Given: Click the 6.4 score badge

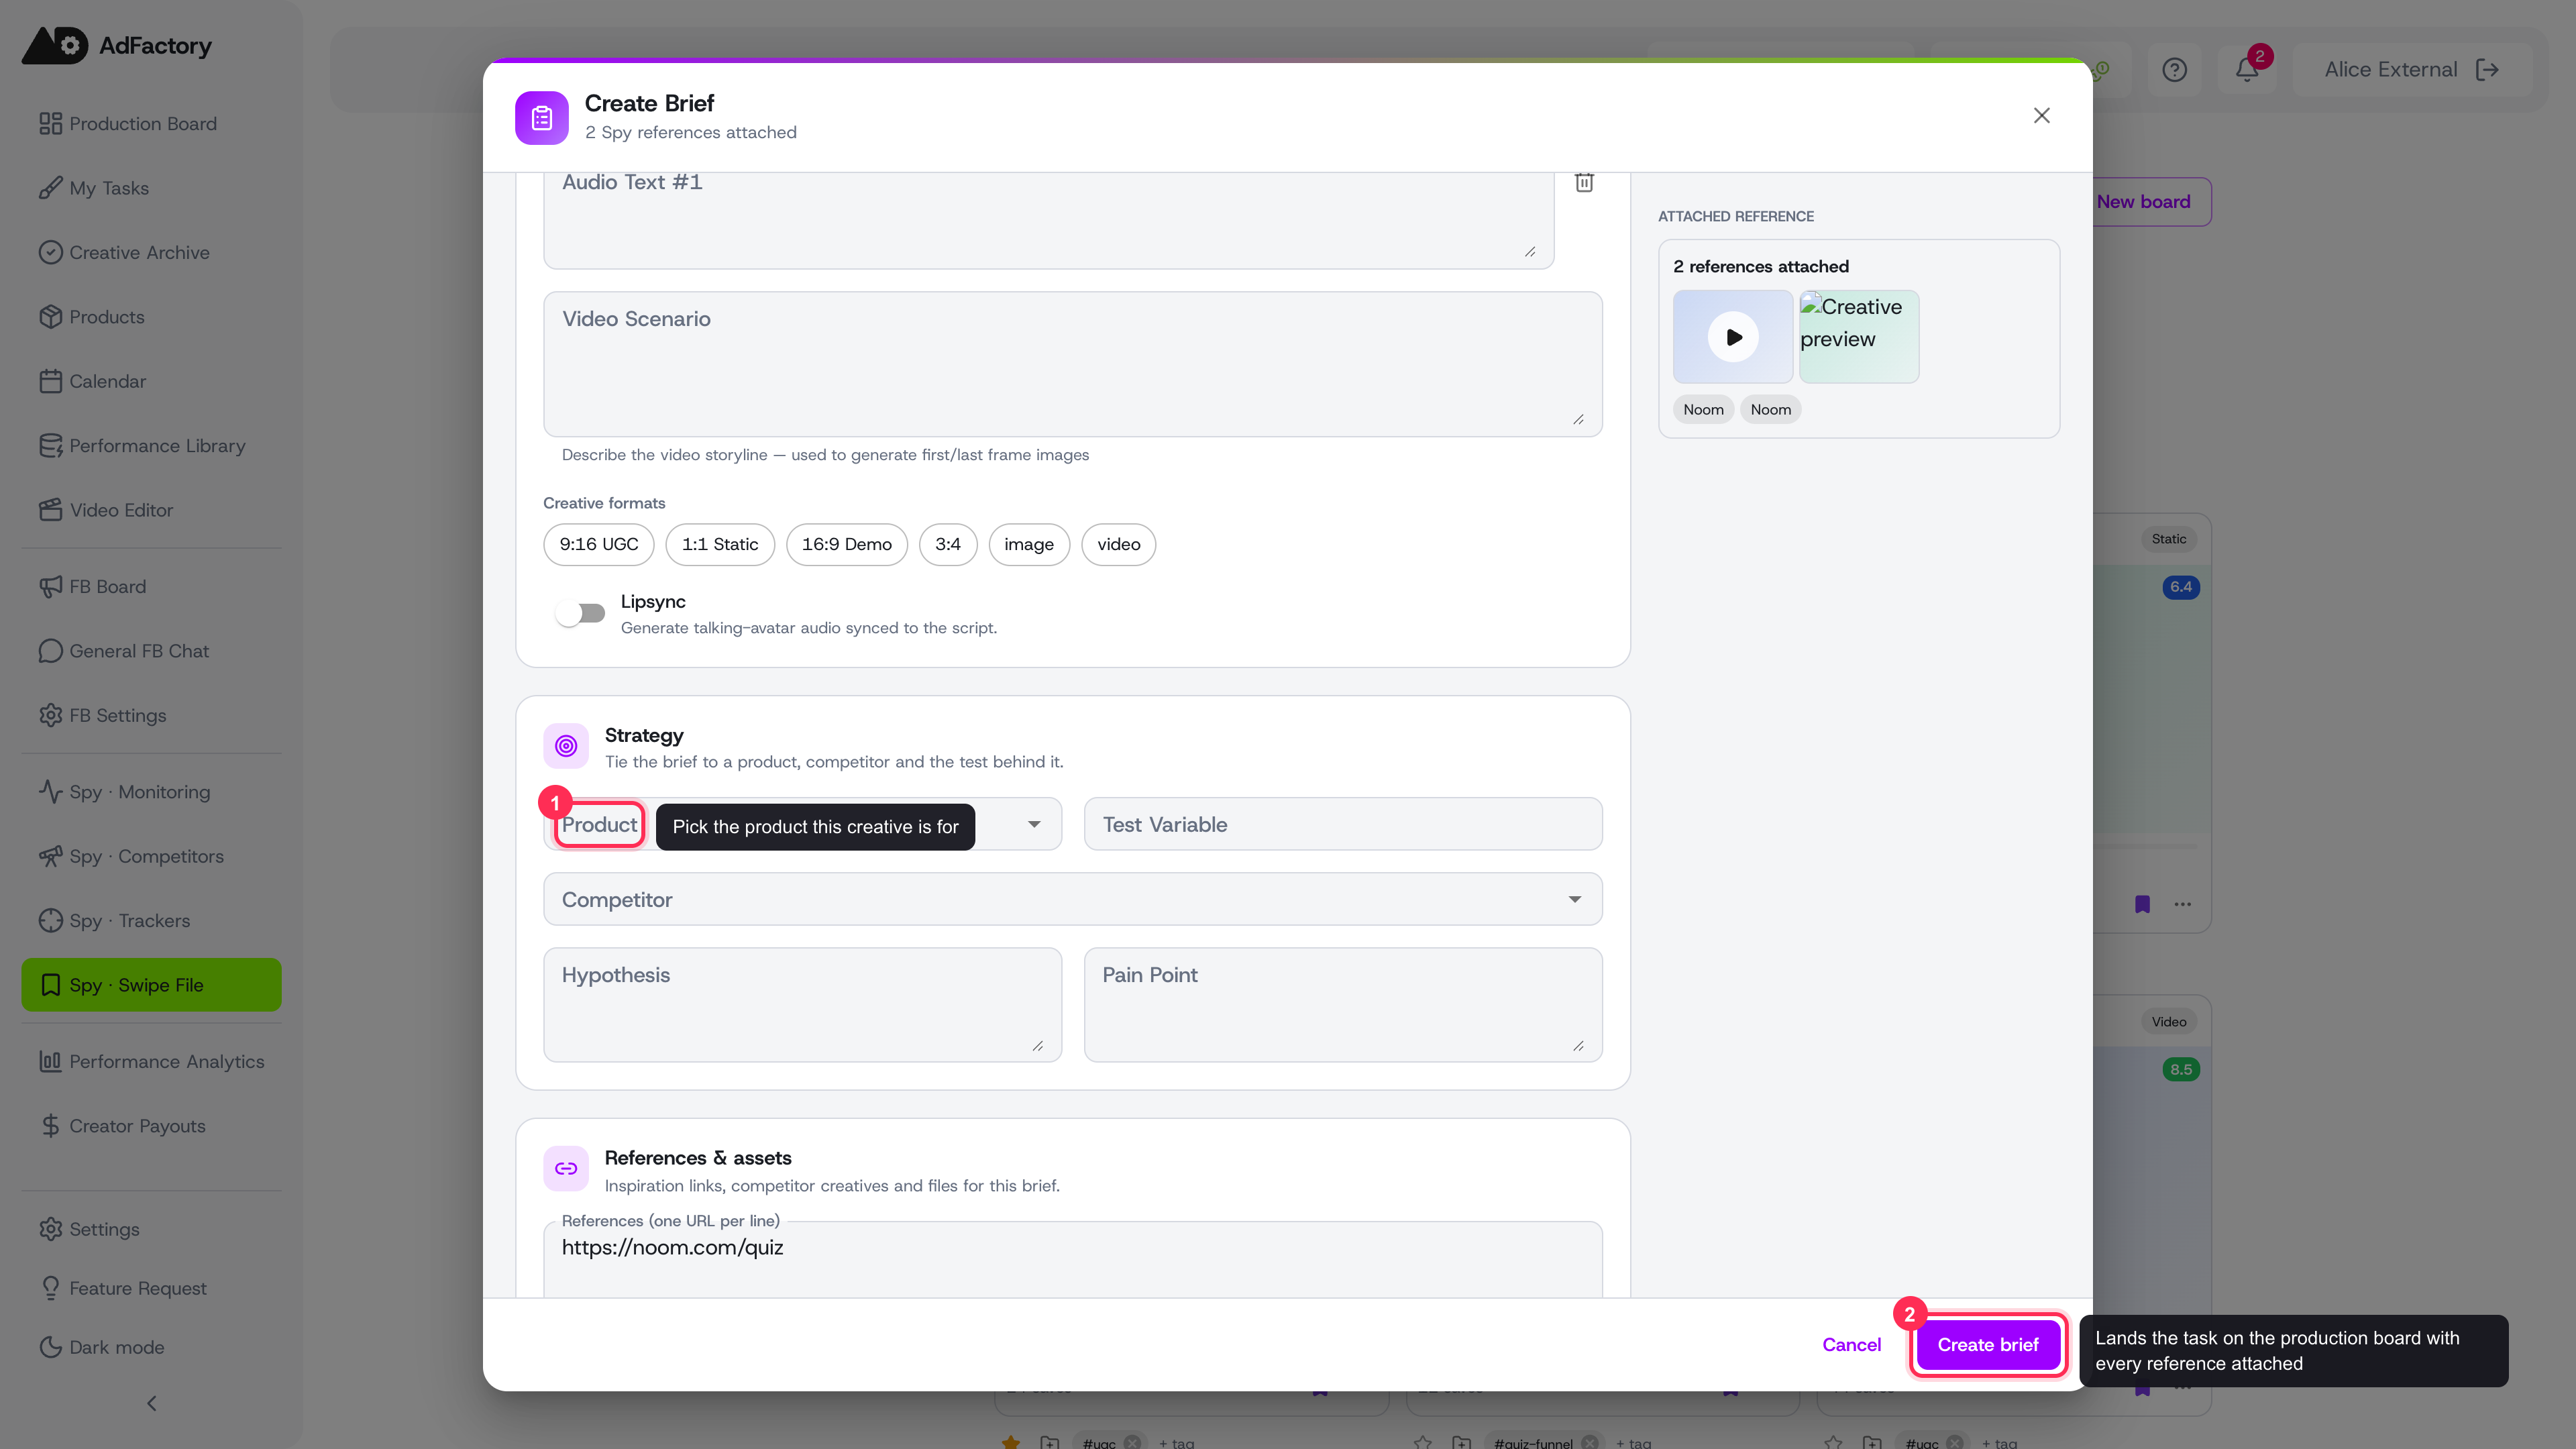Looking at the screenshot, I should [2180, 587].
